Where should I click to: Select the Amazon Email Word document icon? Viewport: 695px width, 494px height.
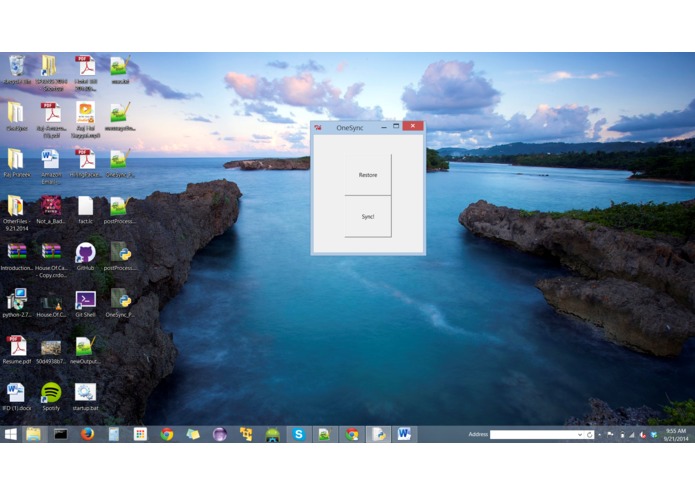pos(51,166)
